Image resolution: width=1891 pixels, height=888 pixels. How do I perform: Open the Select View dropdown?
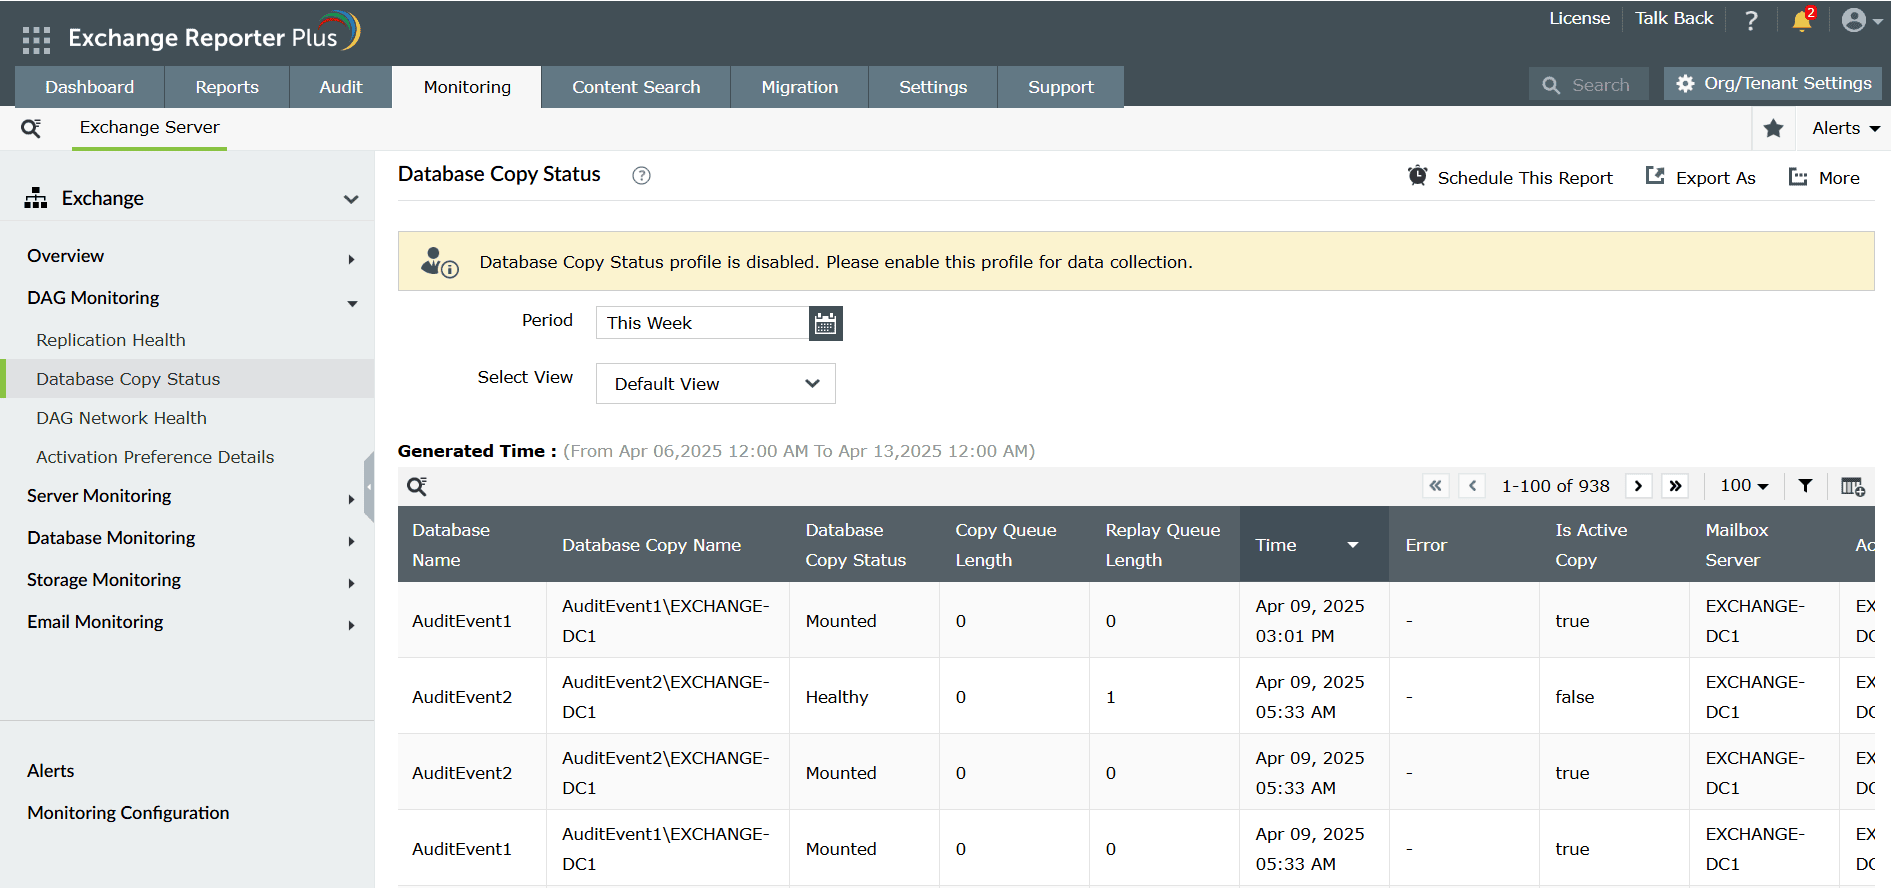pyautogui.click(x=715, y=384)
